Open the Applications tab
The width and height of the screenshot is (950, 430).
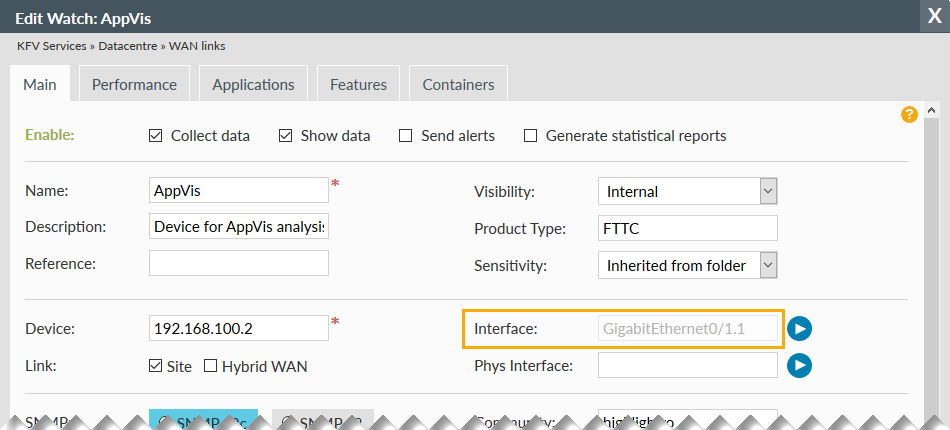253,85
